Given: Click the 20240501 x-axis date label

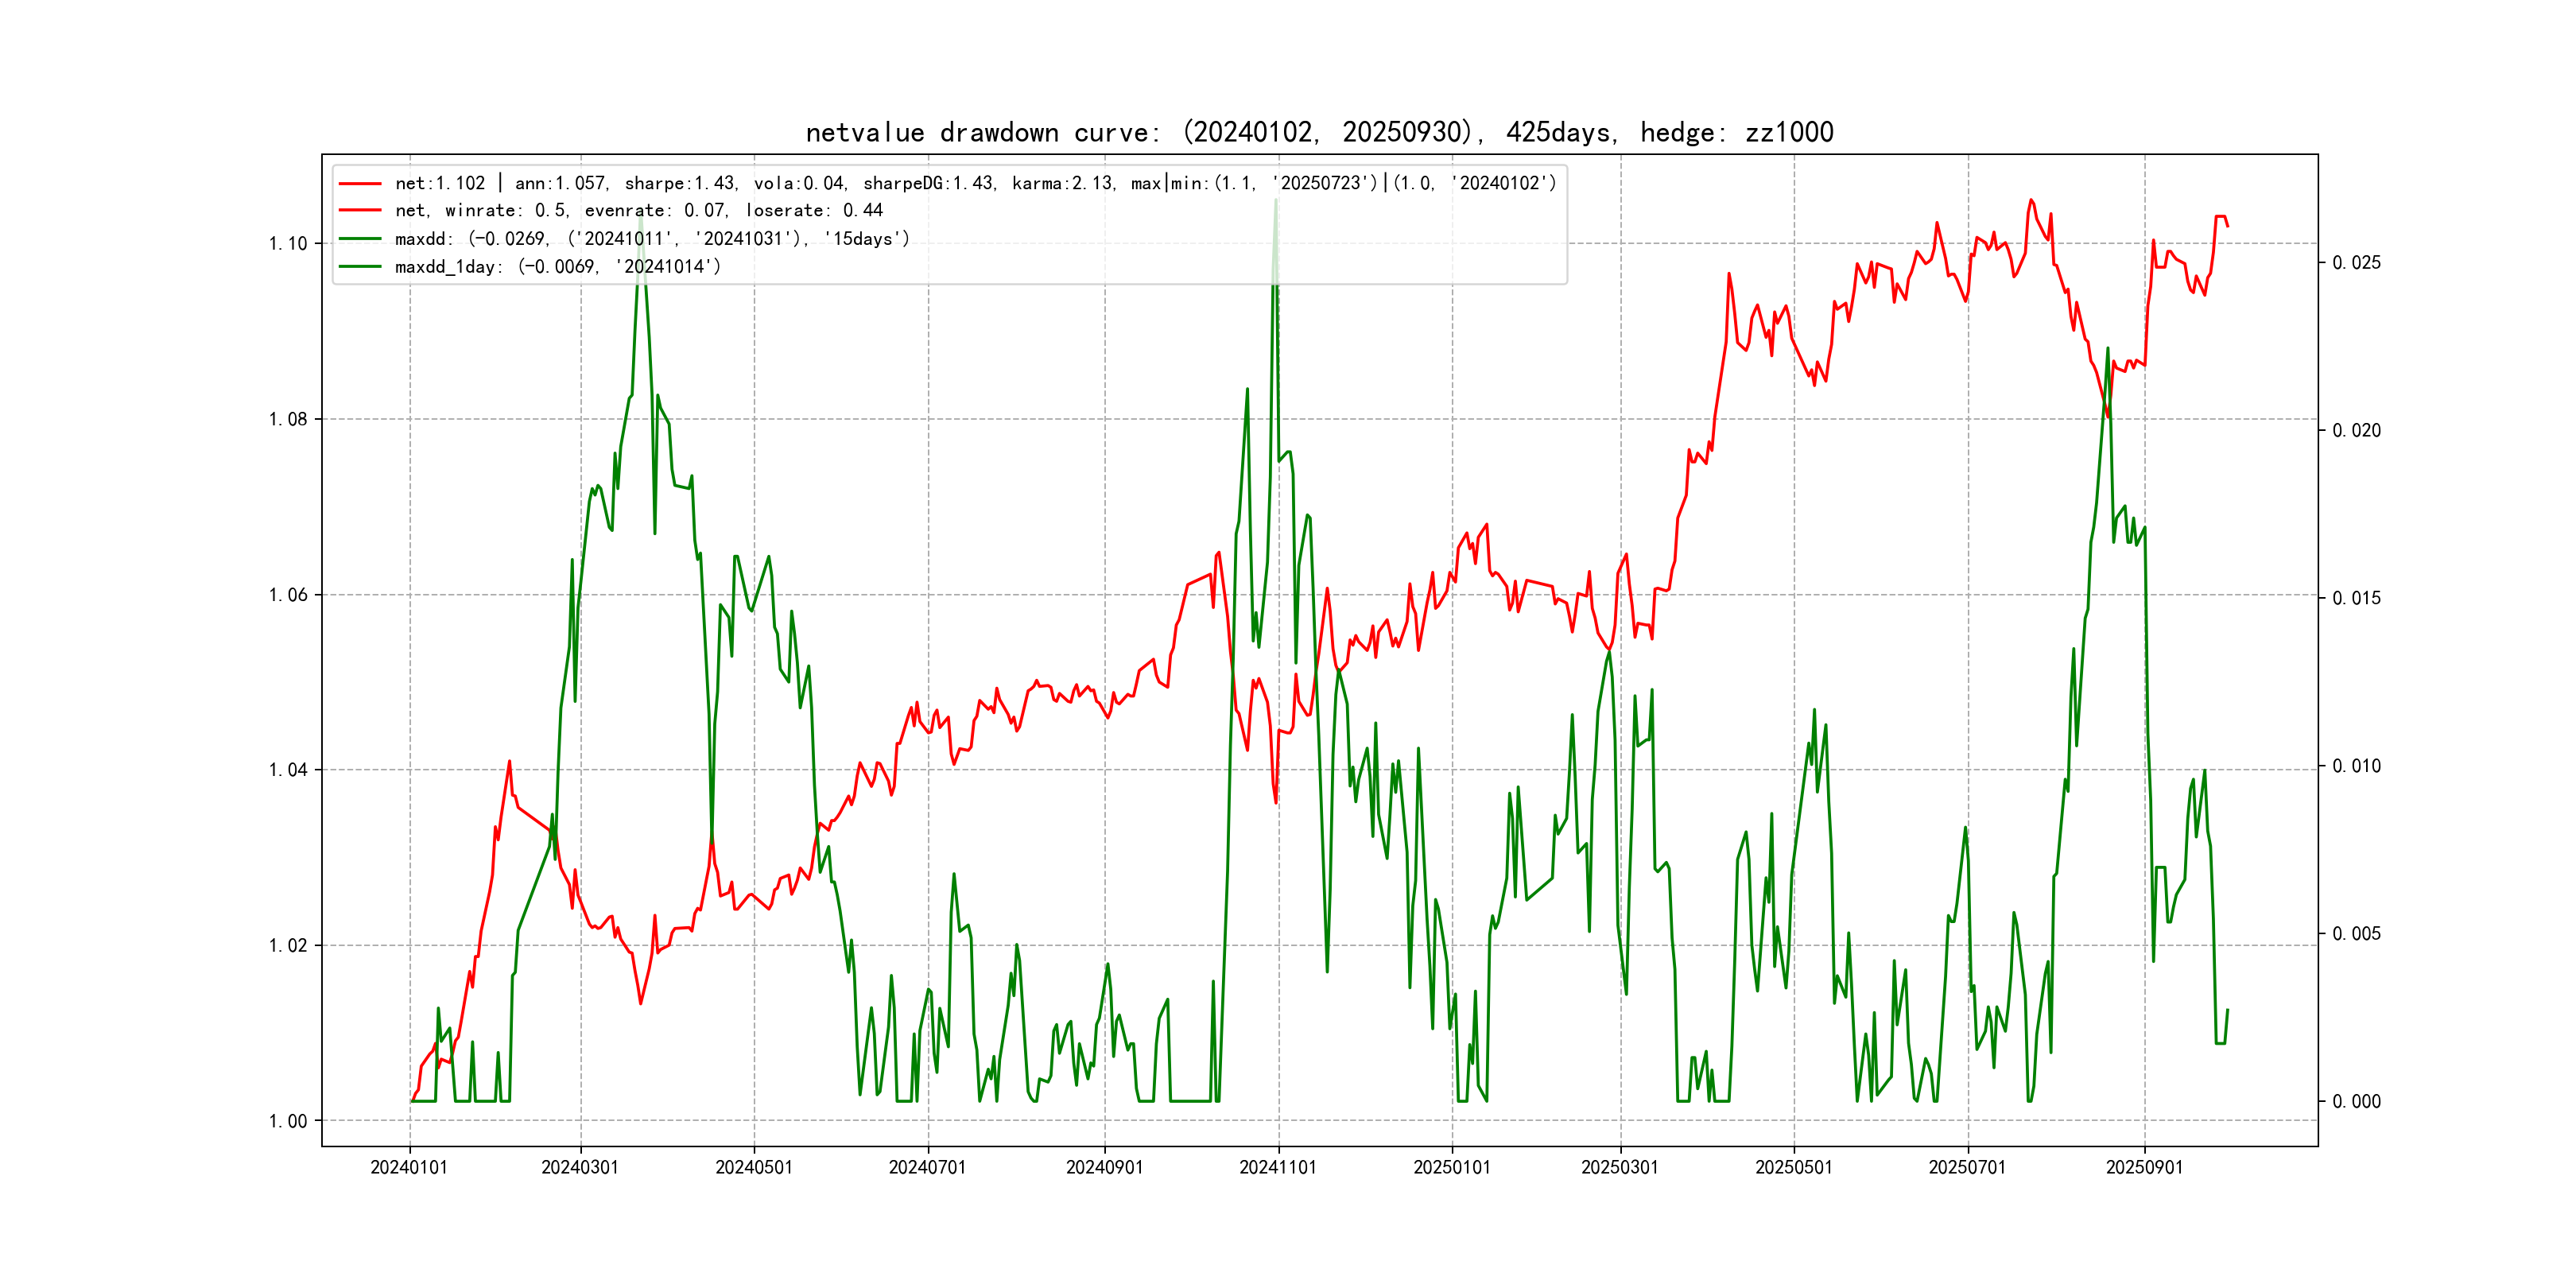Looking at the screenshot, I should click(x=754, y=1168).
